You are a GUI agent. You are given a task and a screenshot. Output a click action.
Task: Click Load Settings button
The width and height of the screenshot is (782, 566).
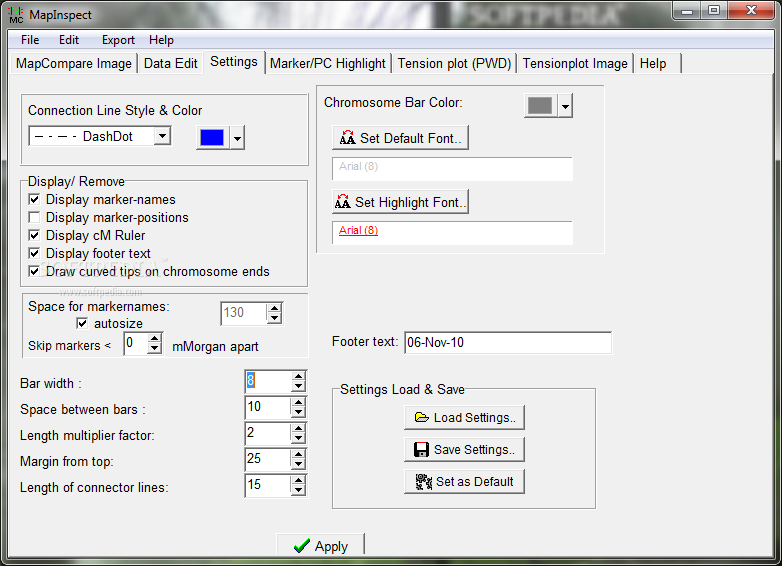tap(464, 417)
